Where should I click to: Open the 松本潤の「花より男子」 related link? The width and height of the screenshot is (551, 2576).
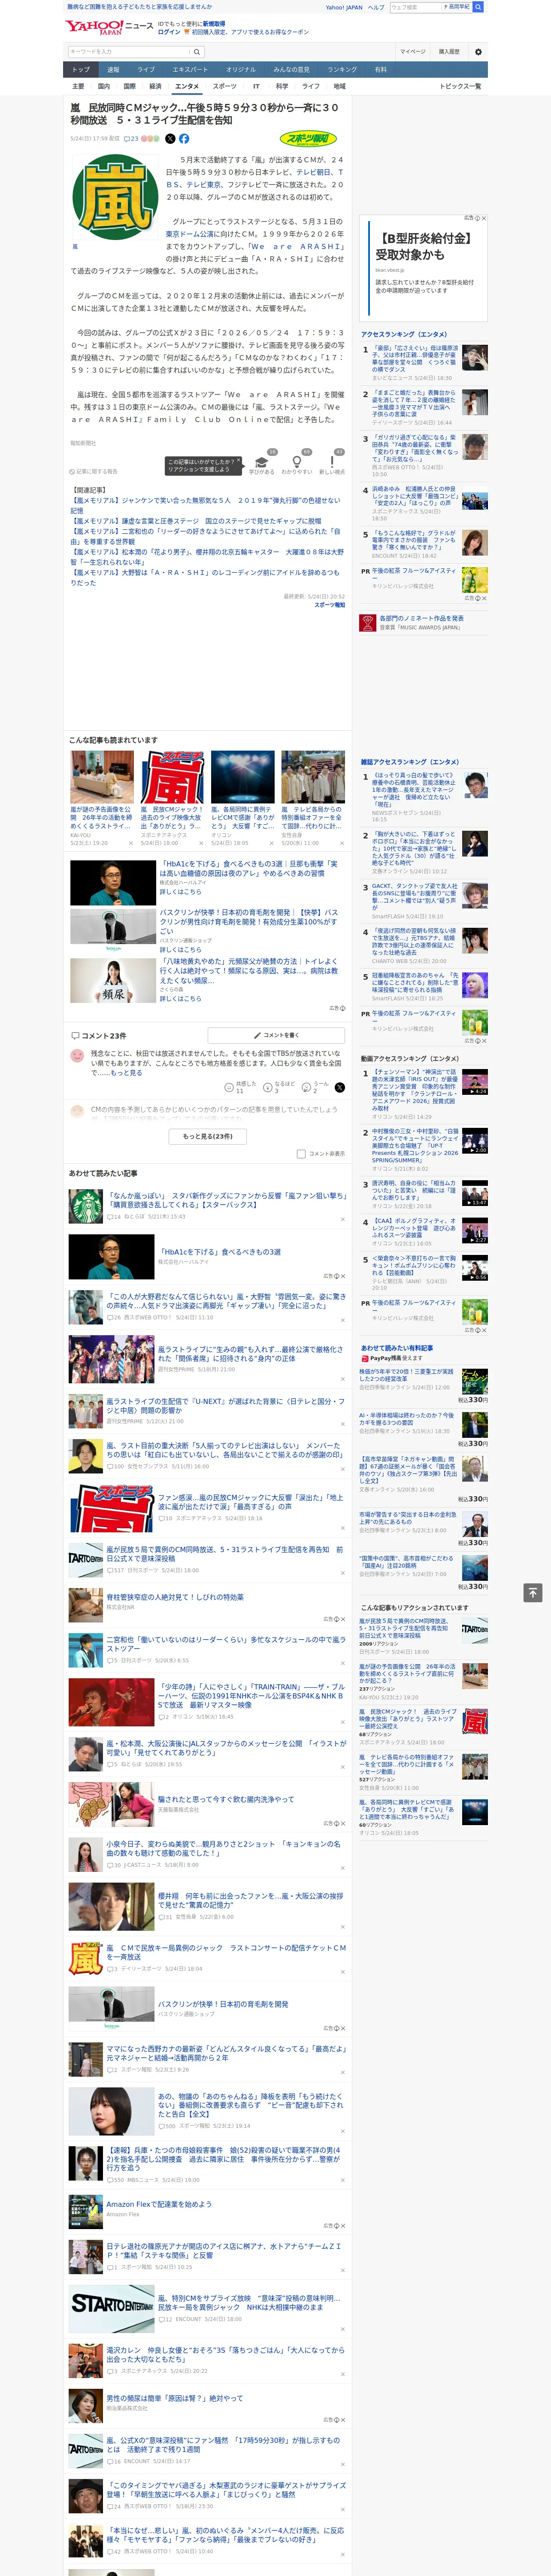pos(206,556)
